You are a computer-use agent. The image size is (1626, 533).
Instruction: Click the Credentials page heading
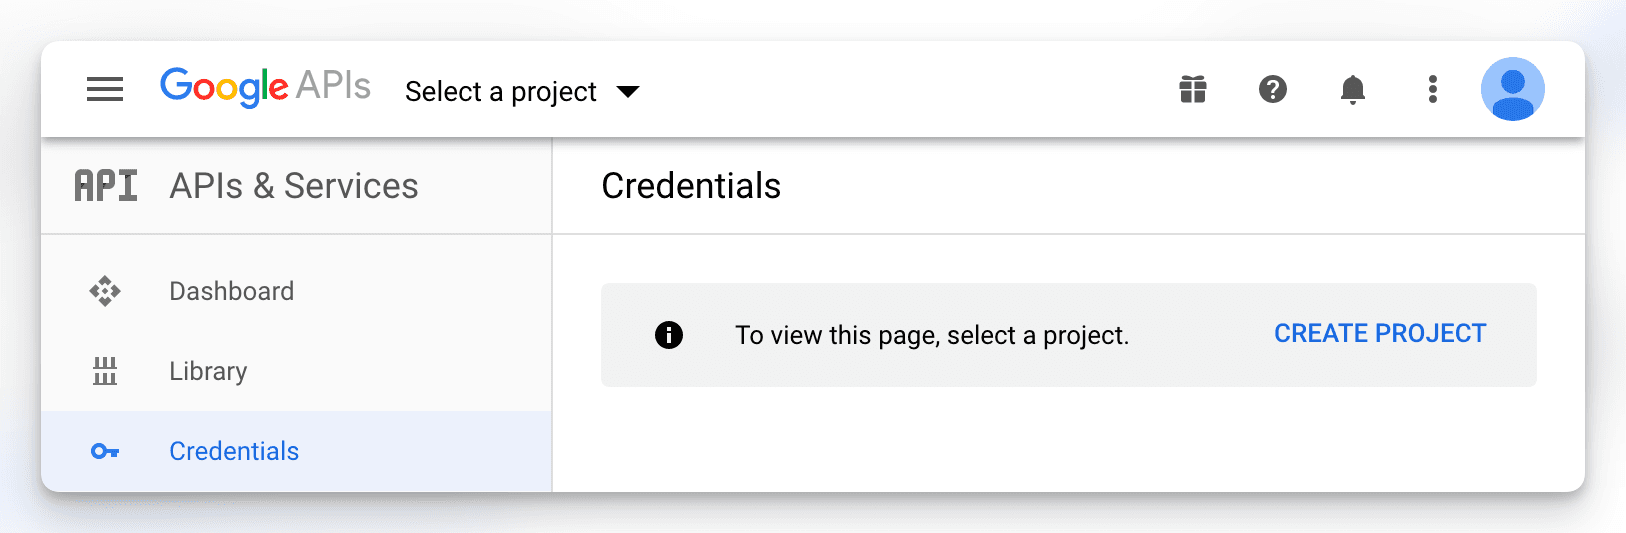click(691, 186)
